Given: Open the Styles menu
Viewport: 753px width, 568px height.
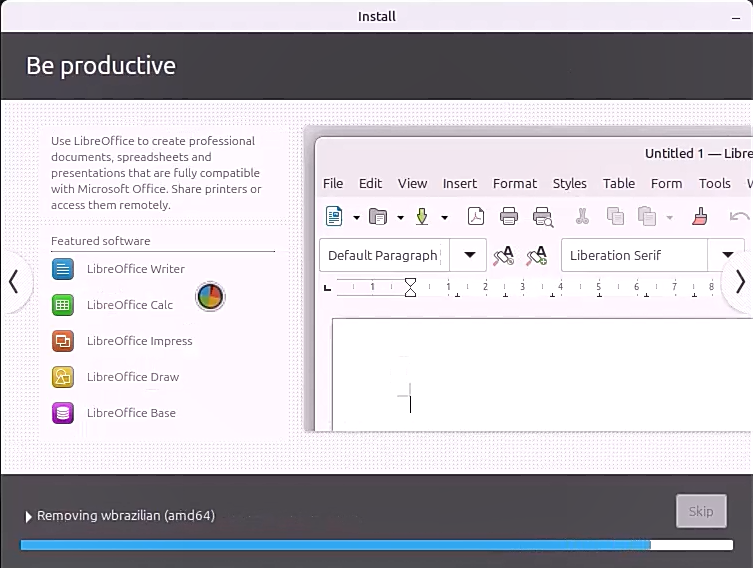Looking at the screenshot, I should click(569, 183).
